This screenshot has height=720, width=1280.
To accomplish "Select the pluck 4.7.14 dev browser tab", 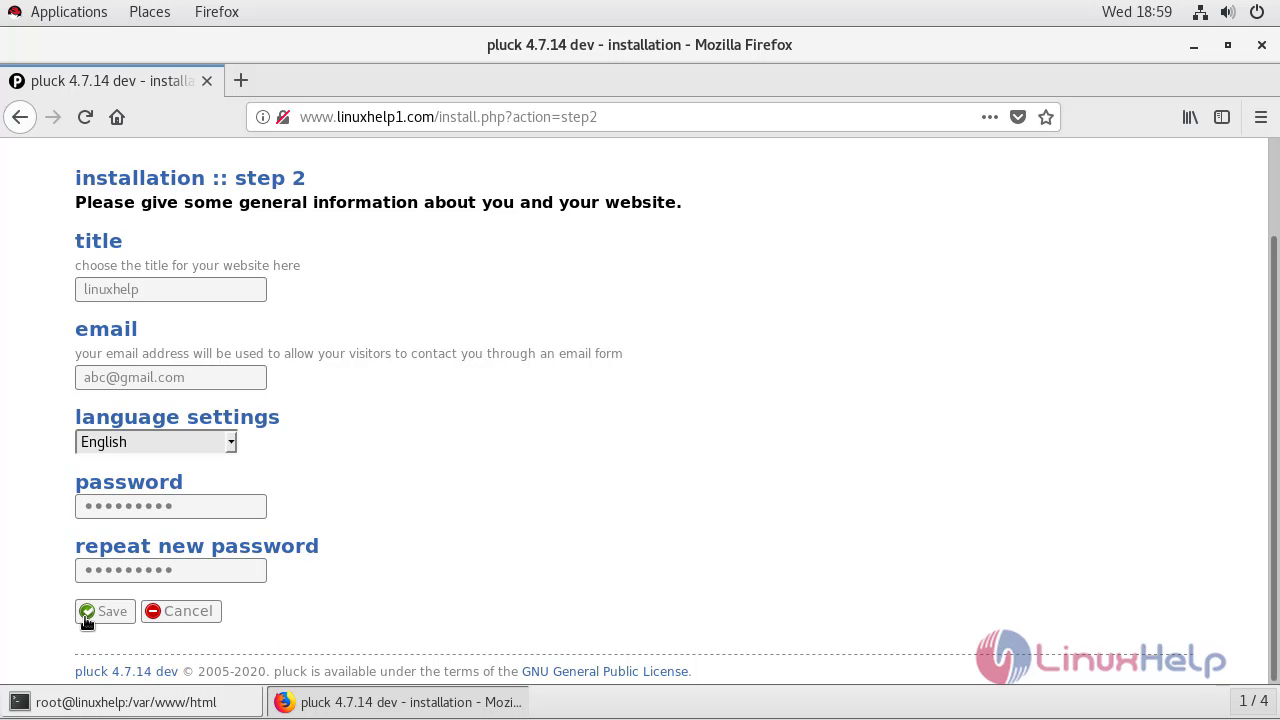I will [110, 81].
